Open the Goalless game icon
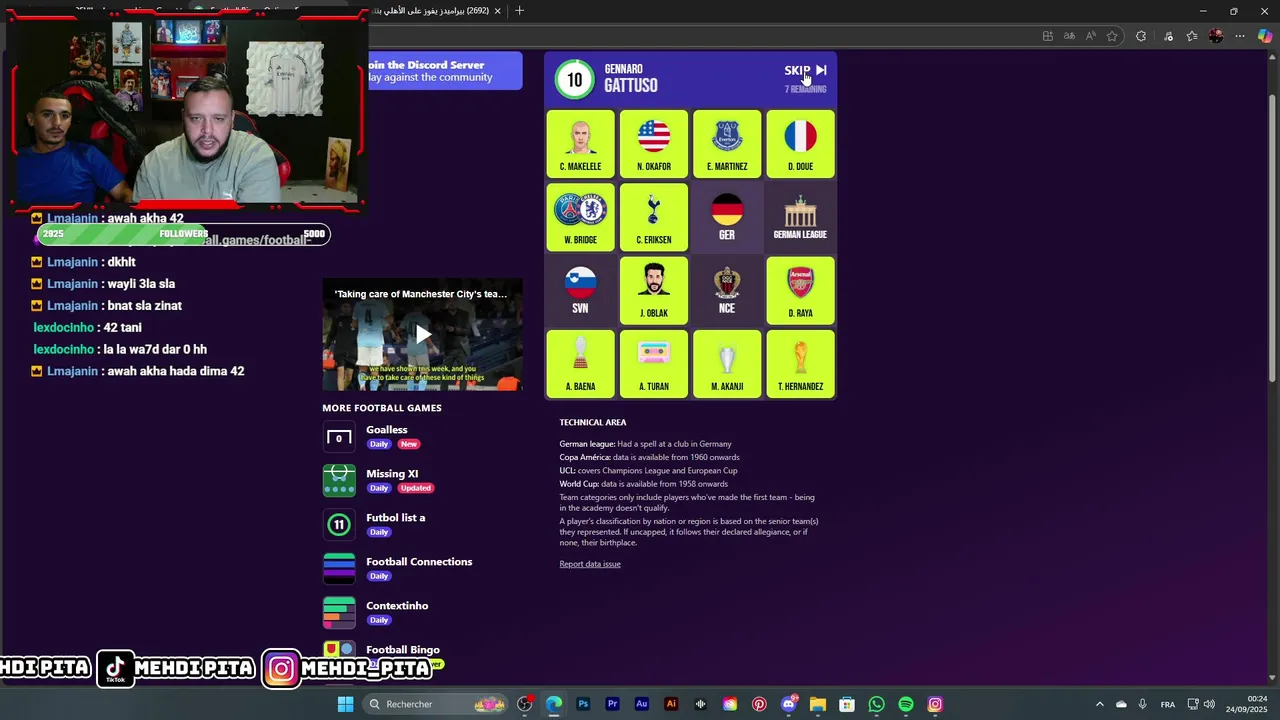 339,437
